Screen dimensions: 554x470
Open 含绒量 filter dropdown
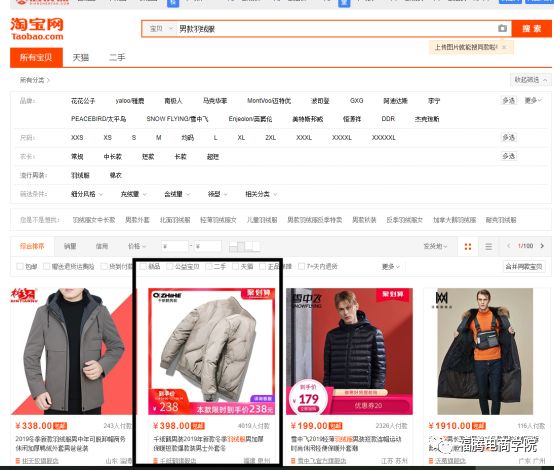[177, 194]
